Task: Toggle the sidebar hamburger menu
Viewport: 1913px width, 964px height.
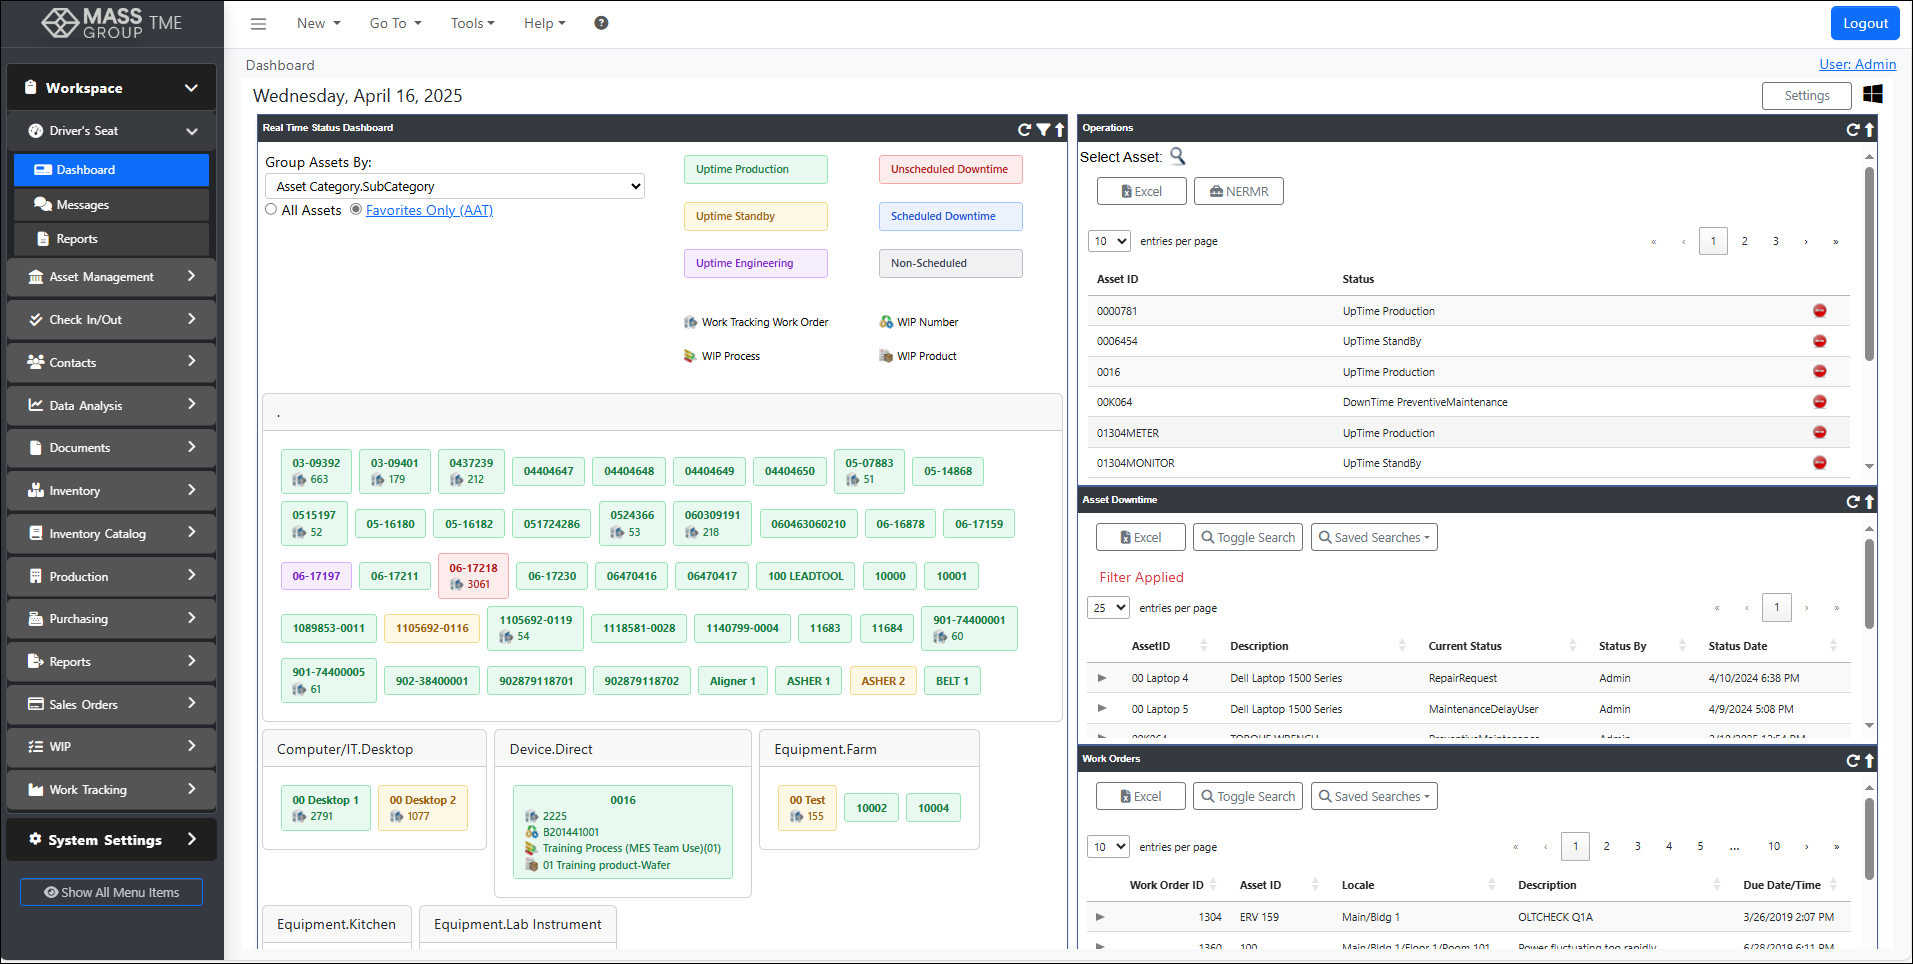Action: (258, 23)
